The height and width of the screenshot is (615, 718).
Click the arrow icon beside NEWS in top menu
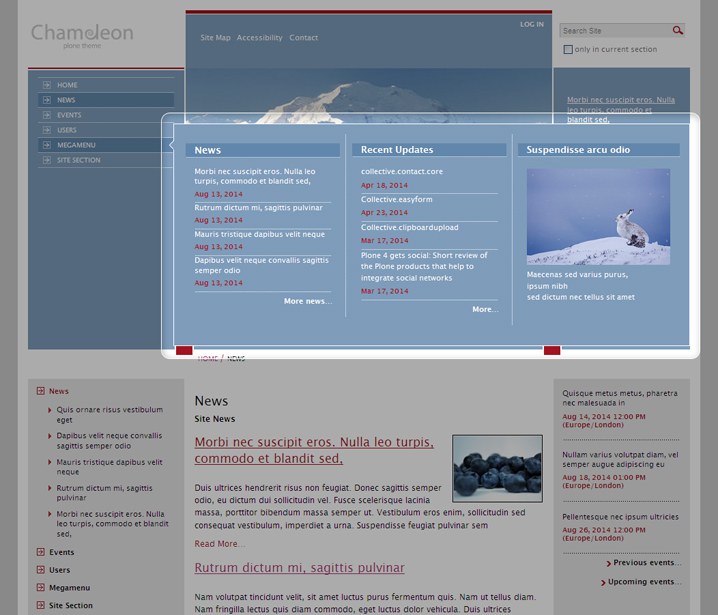(x=47, y=100)
